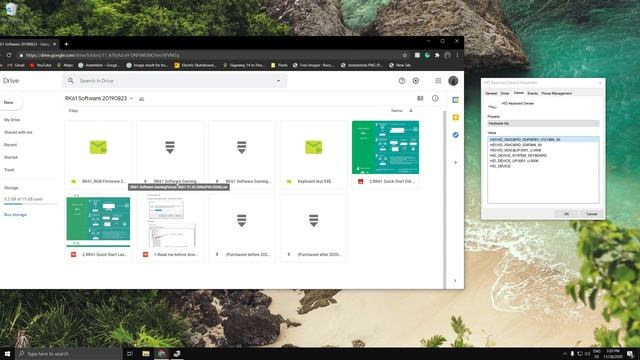Open the 1.Read me before dow file
The height and width of the screenshot is (360, 640).
[x=170, y=228]
